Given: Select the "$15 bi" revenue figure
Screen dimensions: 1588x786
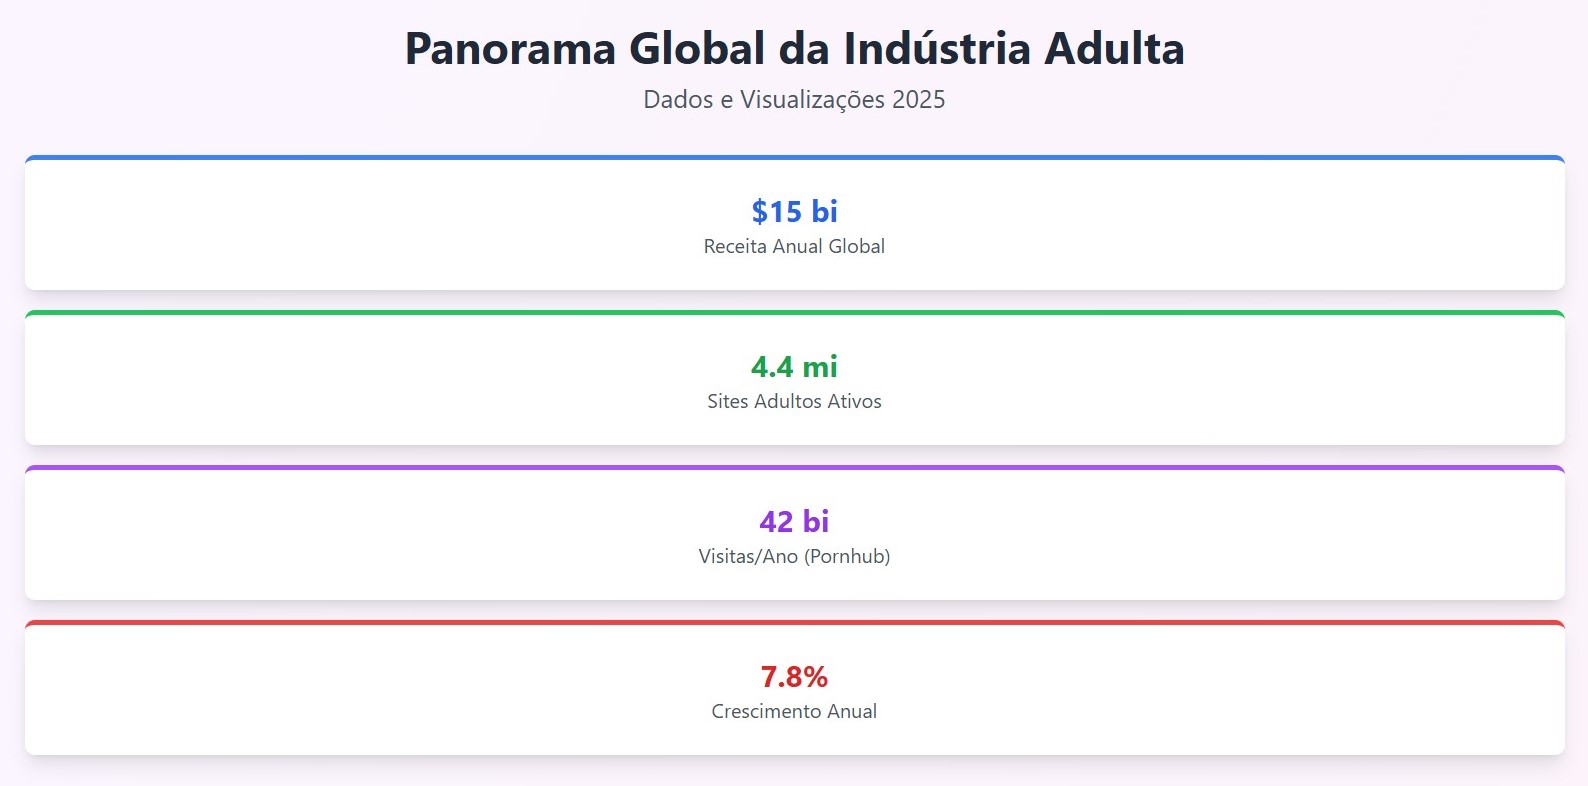Looking at the screenshot, I should [794, 212].
